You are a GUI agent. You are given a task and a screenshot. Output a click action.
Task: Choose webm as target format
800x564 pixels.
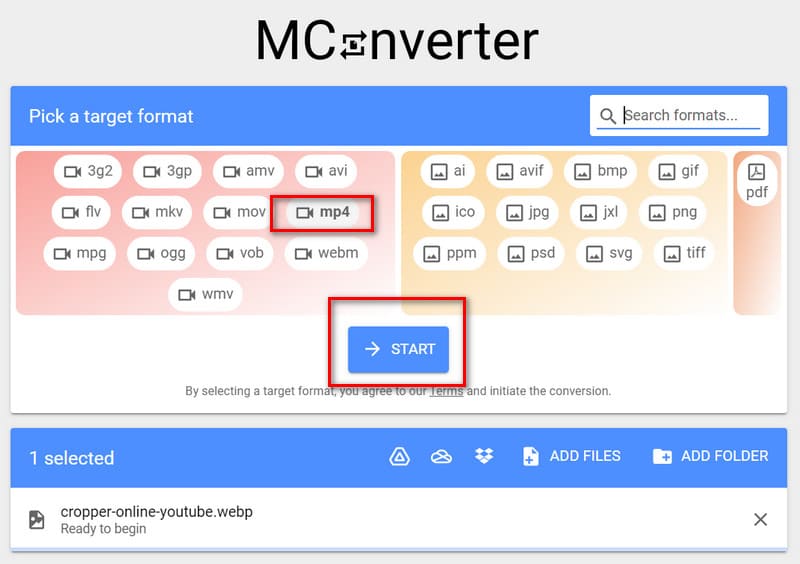point(326,254)
